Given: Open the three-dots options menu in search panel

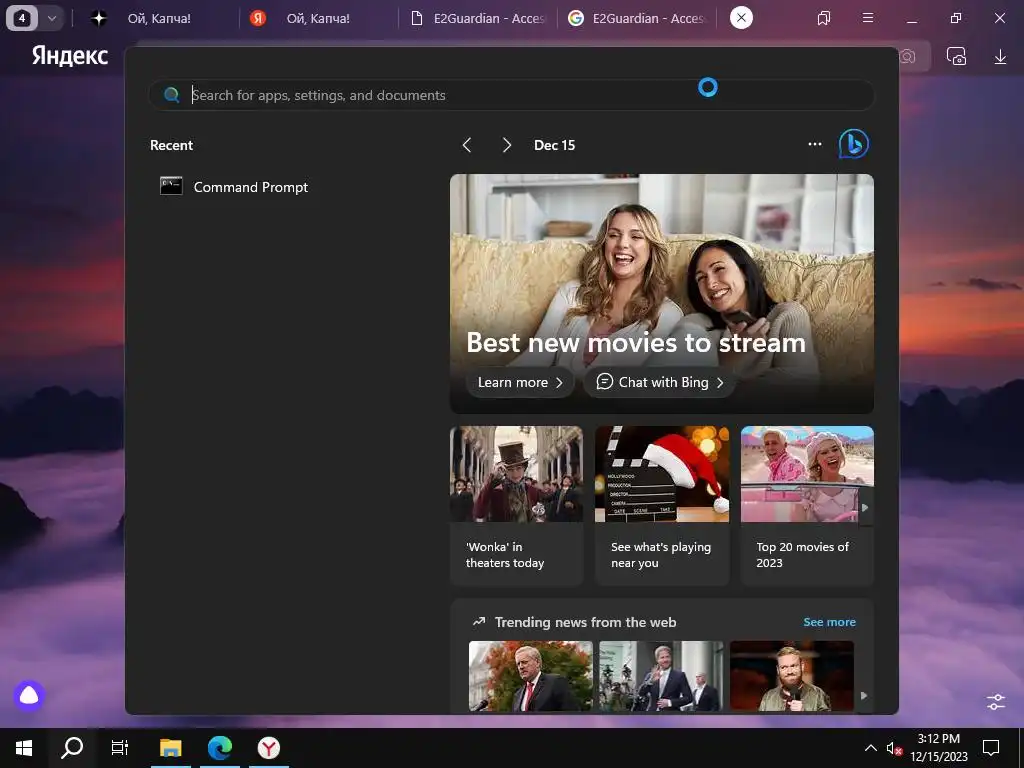Looking at the screenshot, I should click(x=814, y=144).
